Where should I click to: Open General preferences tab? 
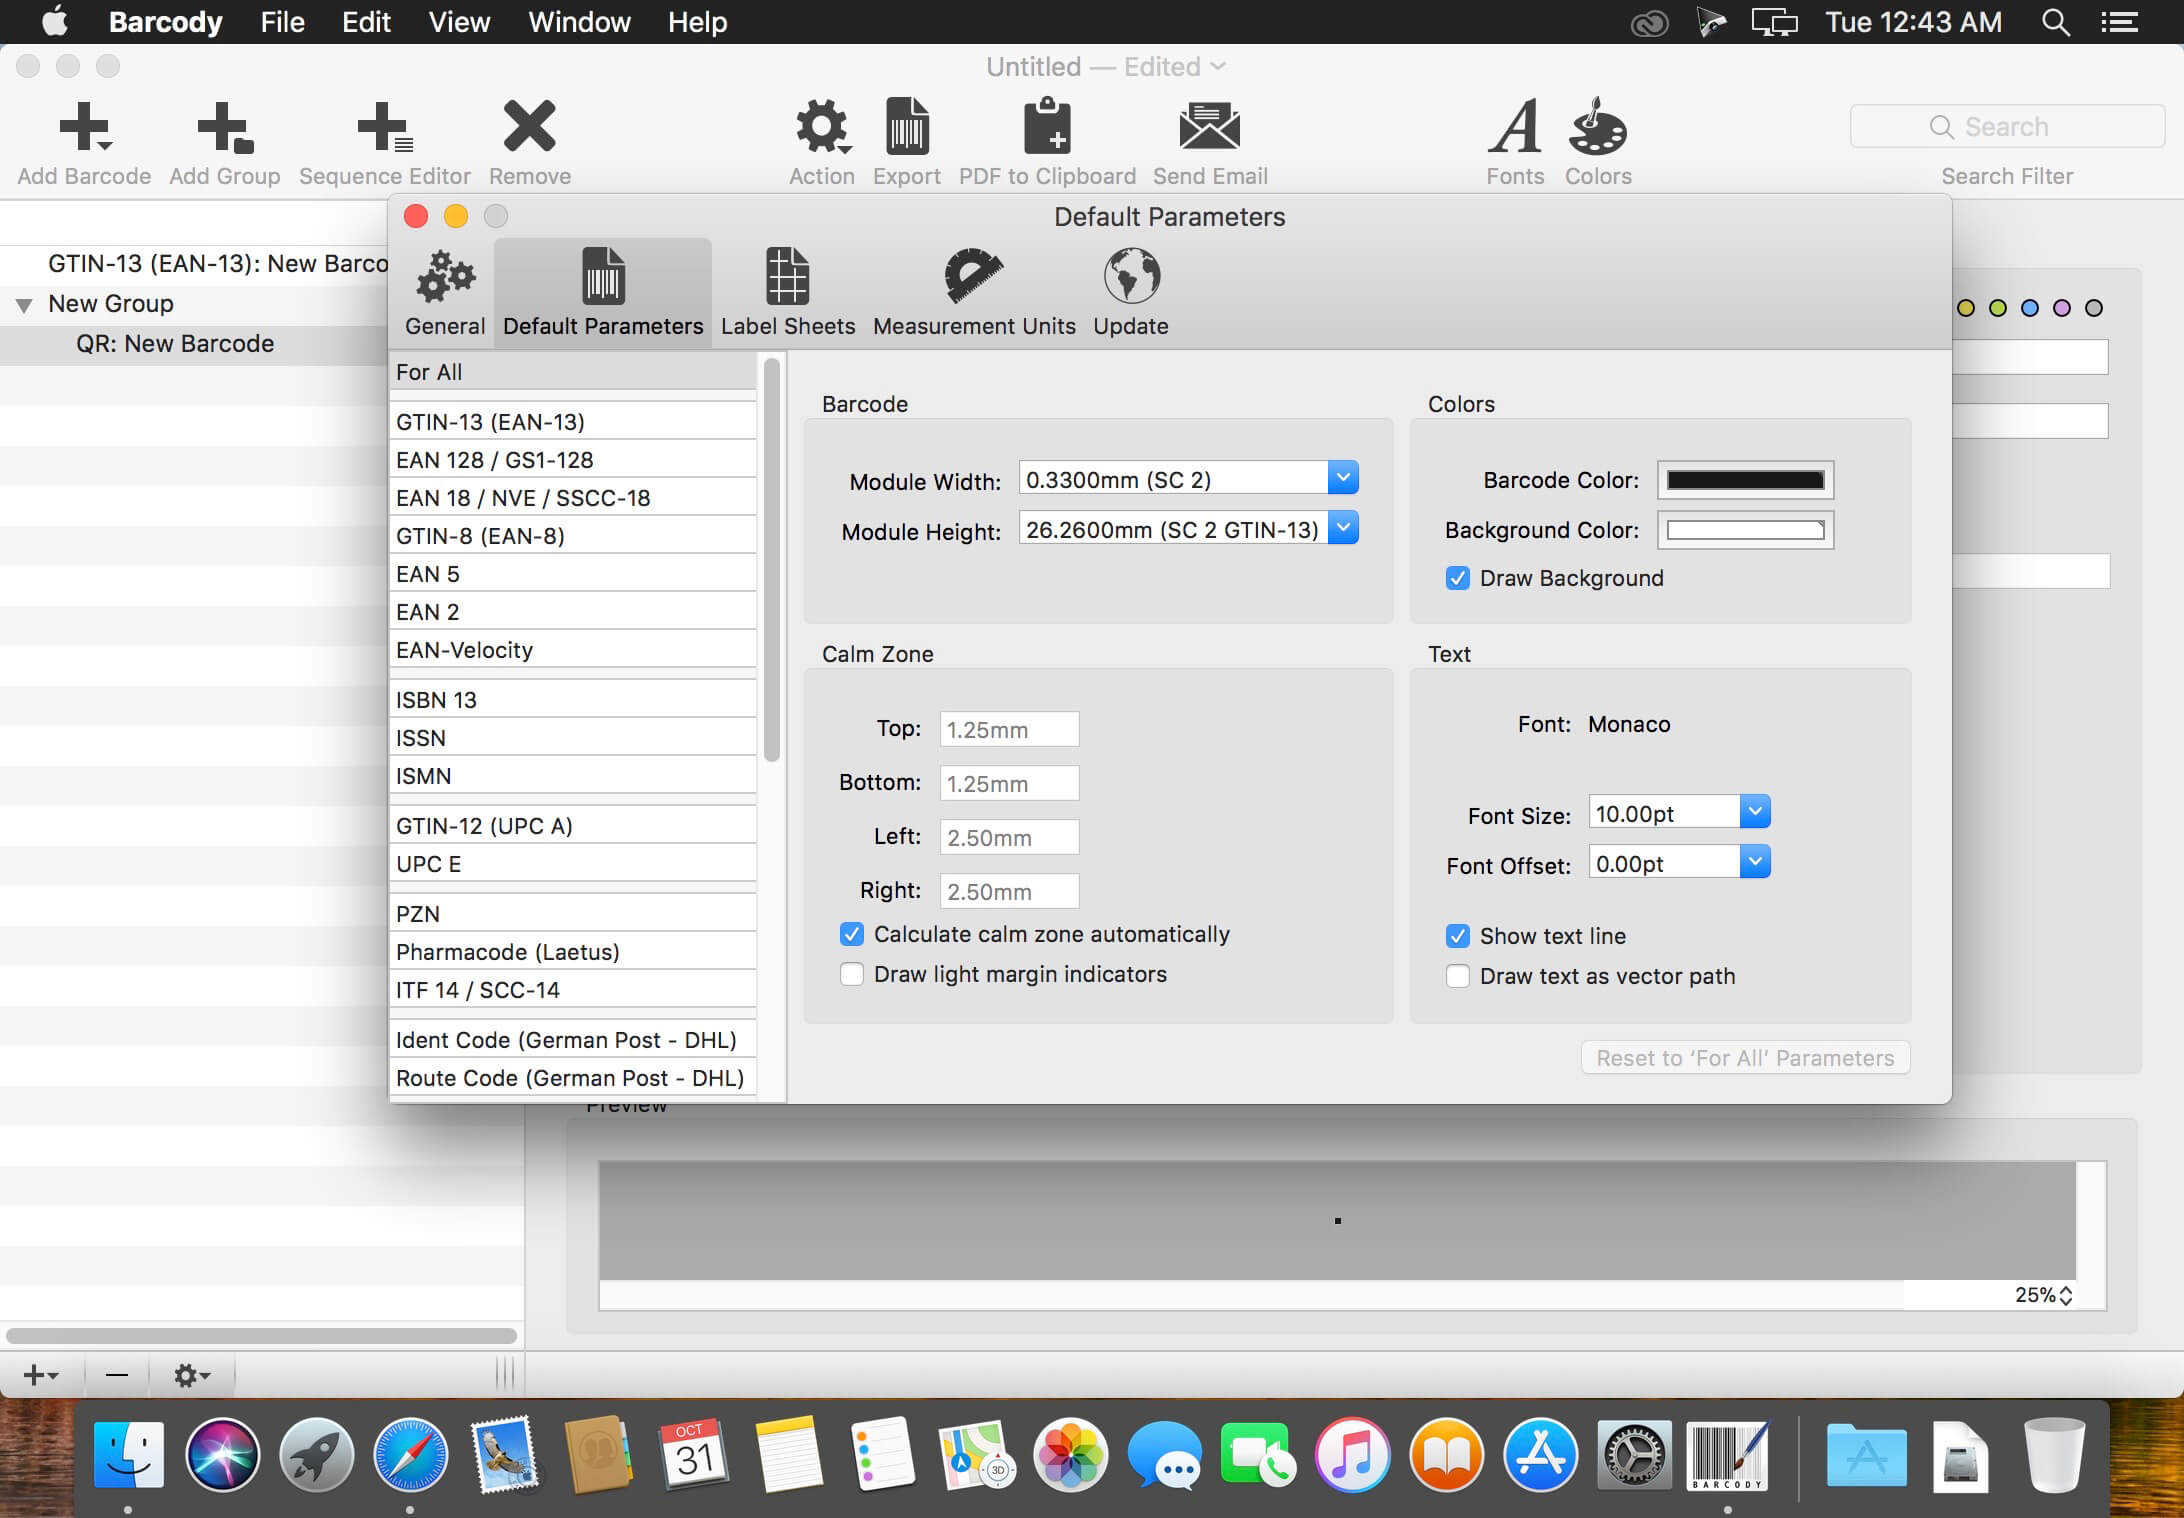445,293
